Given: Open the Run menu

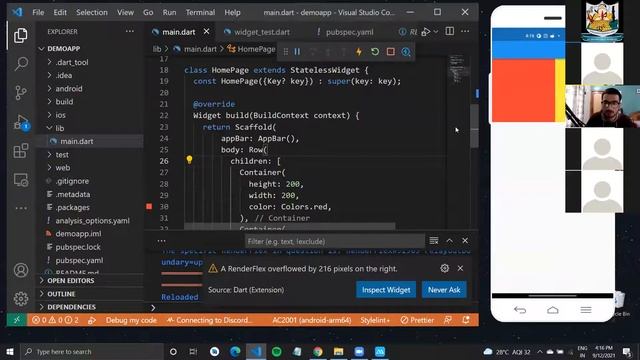Looking at the screenshot, I should [x=169, y=12].
